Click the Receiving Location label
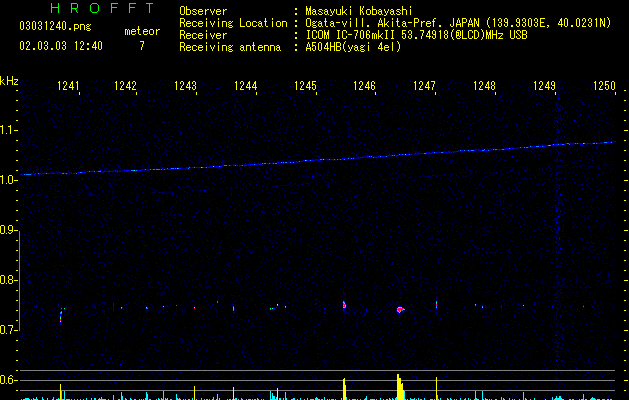This screenshot has height=400, width=629. 233,23
